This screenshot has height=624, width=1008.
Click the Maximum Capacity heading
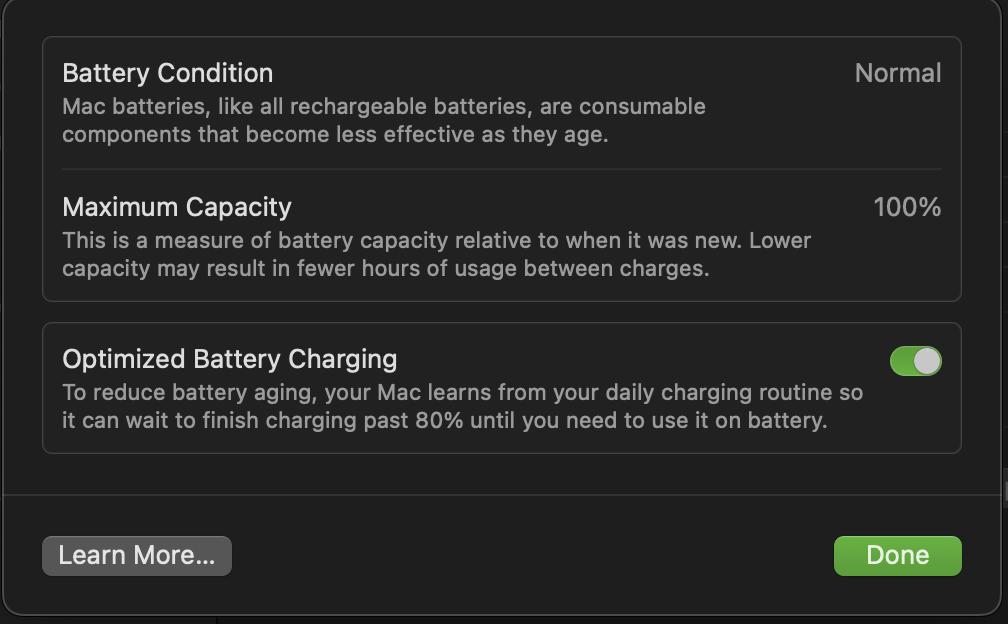(177, 207)
